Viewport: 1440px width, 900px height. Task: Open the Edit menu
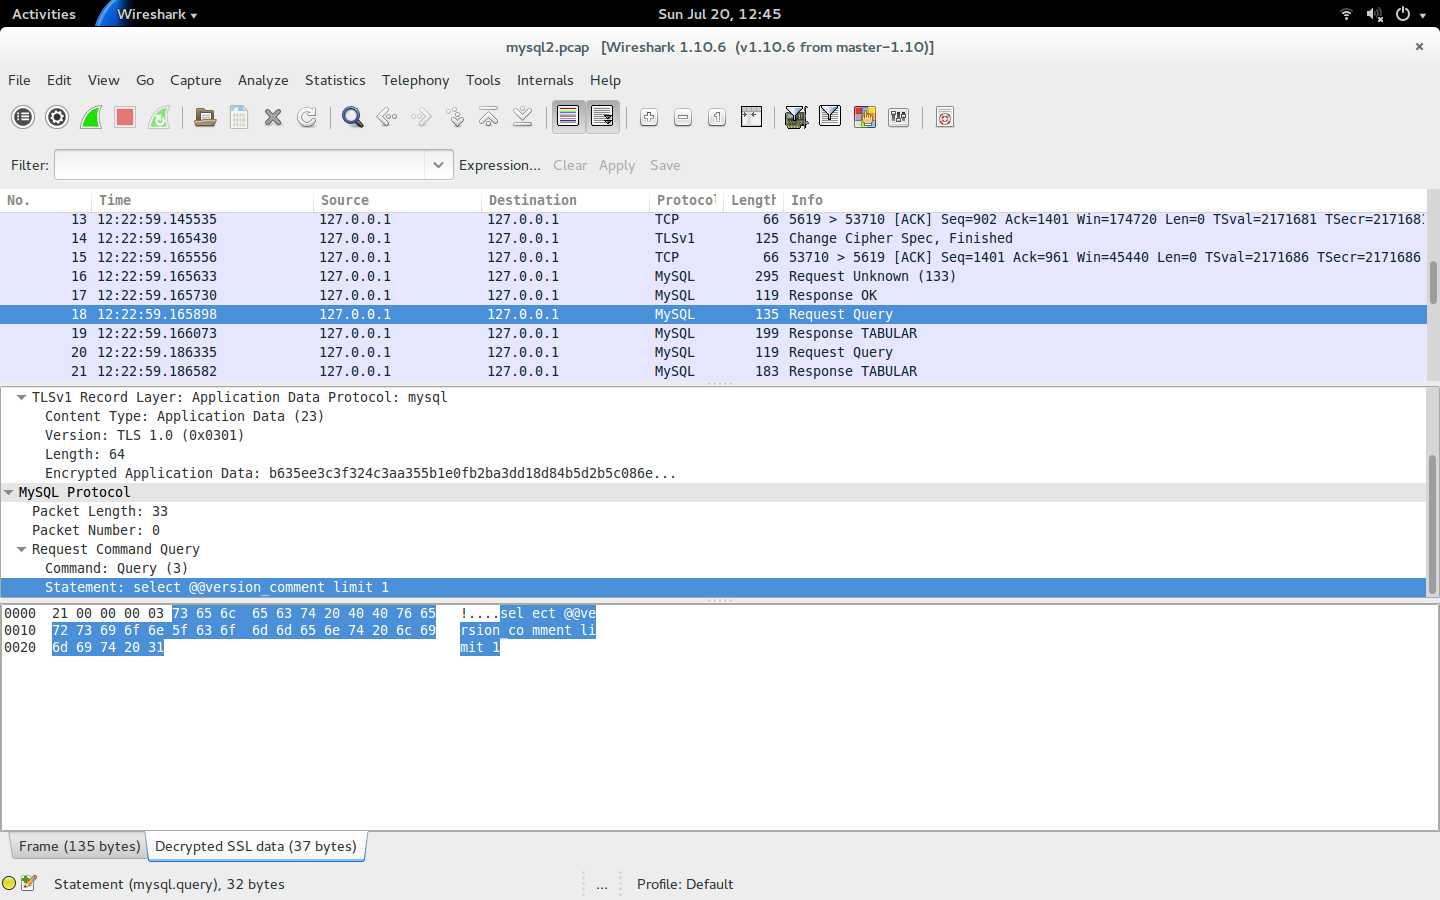59,80
